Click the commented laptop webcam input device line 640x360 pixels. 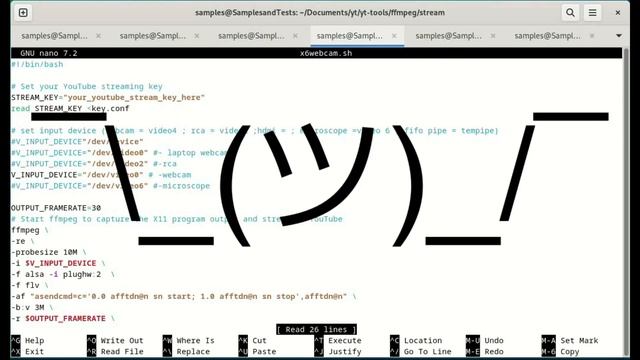click(119, 153)
